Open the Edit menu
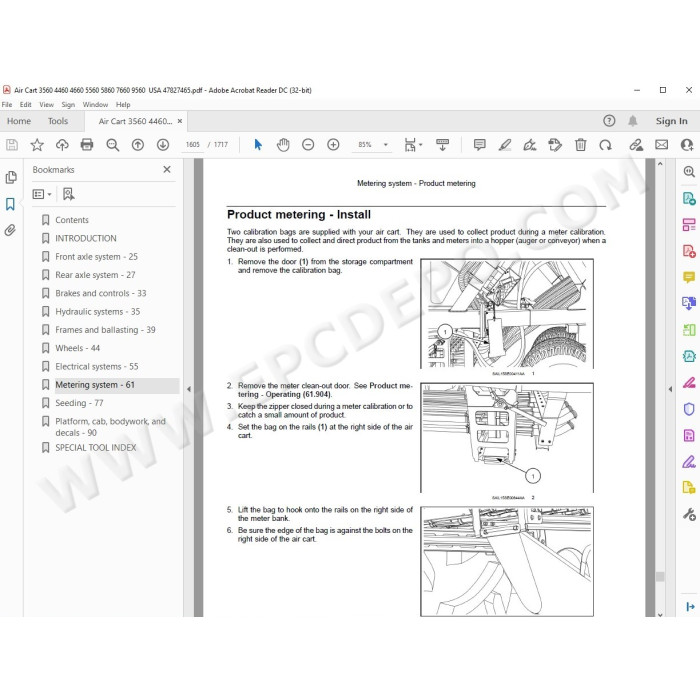Screen dimensions: 700x700 pyautogui.click(x=25, y=104)
